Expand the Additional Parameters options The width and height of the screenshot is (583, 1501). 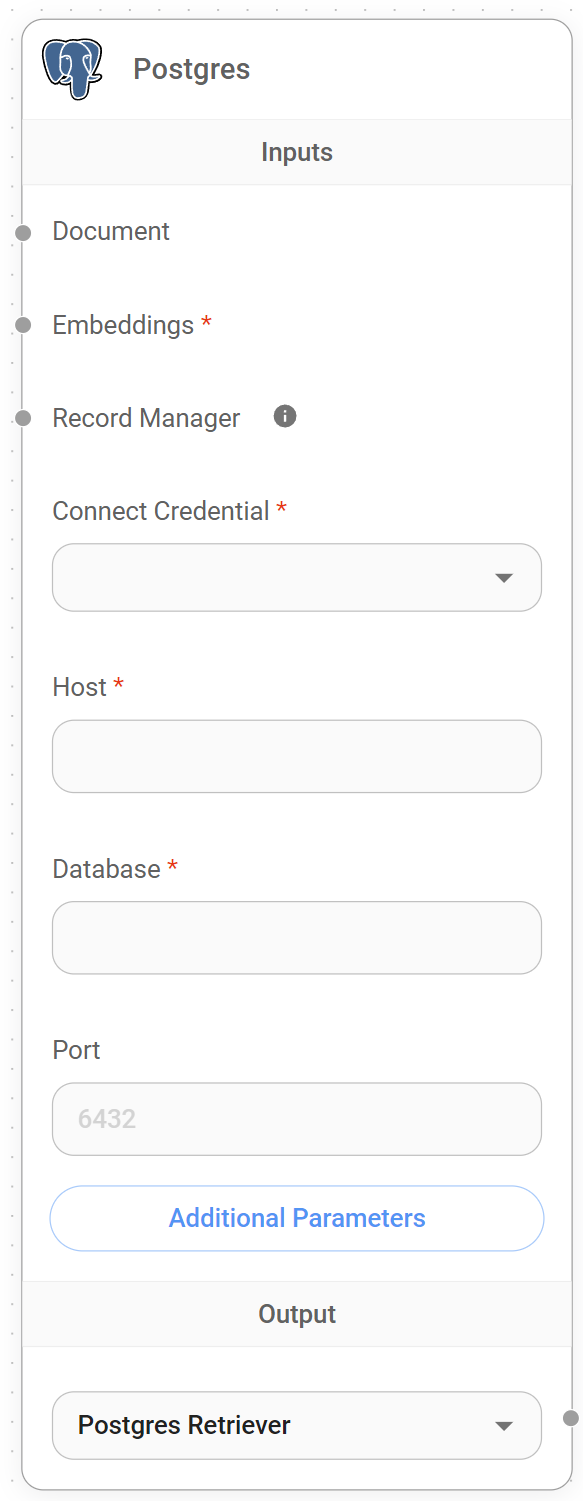coord(297,1218)
